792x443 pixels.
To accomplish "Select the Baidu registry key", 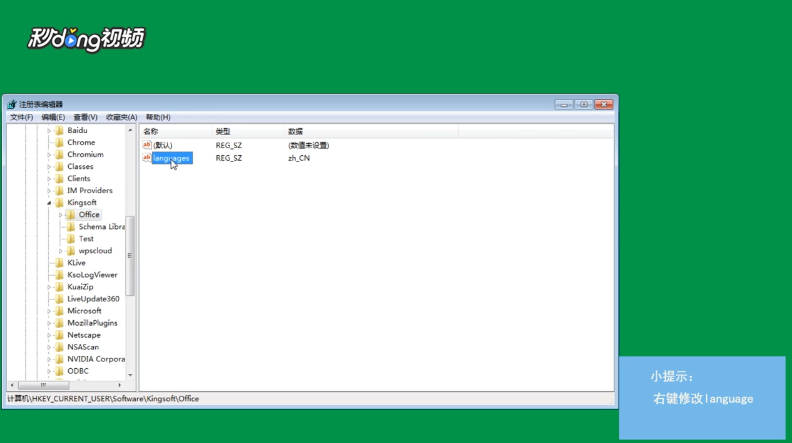I will [77, 130].
